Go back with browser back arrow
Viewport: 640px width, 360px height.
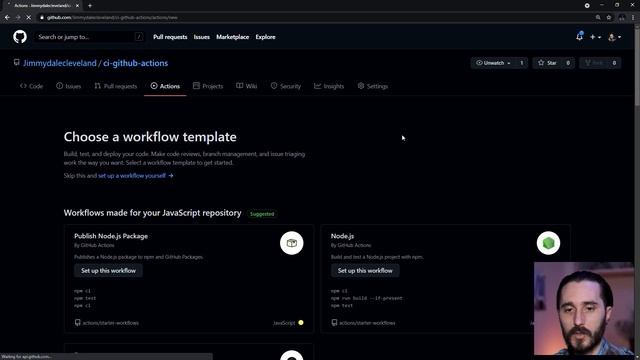click(7, 18)
